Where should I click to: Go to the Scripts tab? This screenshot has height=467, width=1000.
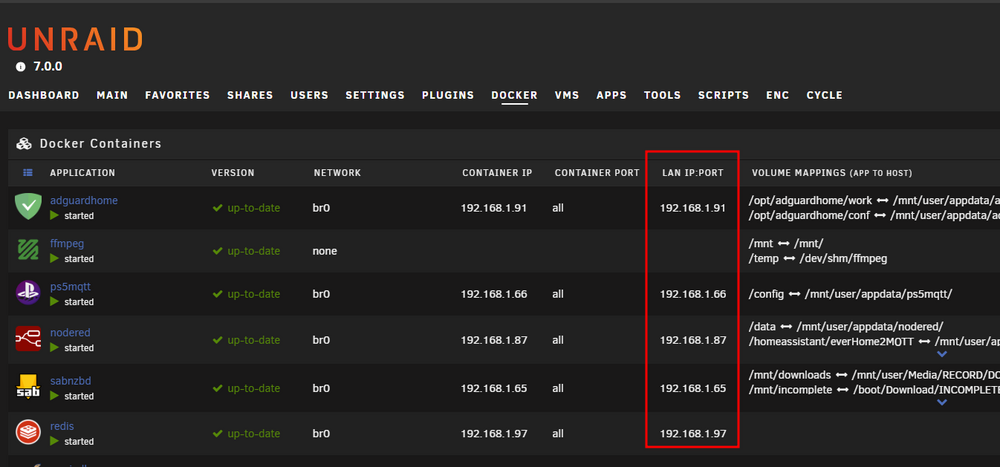click(x=723, y=95)
